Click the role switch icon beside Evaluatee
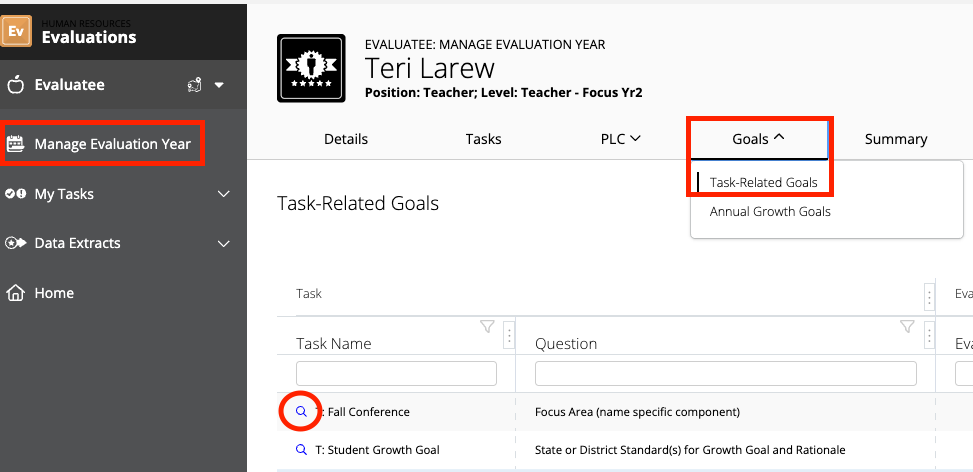This screenshot has height=472, width=973. click(x=195, y=85)
